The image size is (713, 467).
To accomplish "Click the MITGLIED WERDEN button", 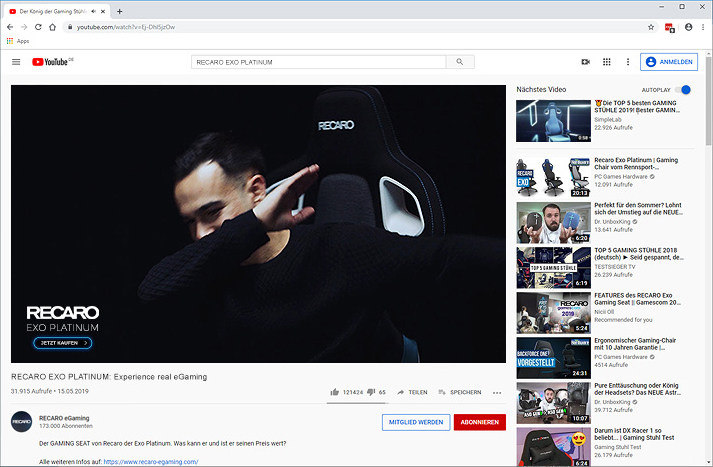I will [415, 422].
